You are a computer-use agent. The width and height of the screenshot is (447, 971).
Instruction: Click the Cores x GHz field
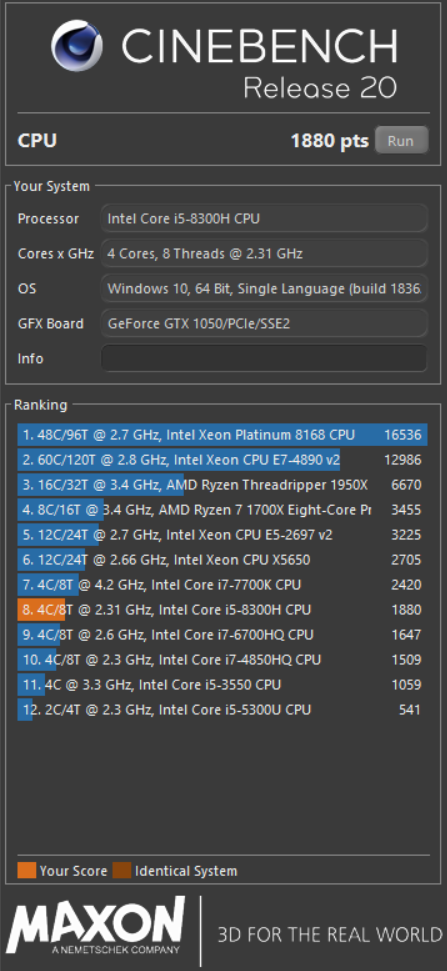pos(264,253)
